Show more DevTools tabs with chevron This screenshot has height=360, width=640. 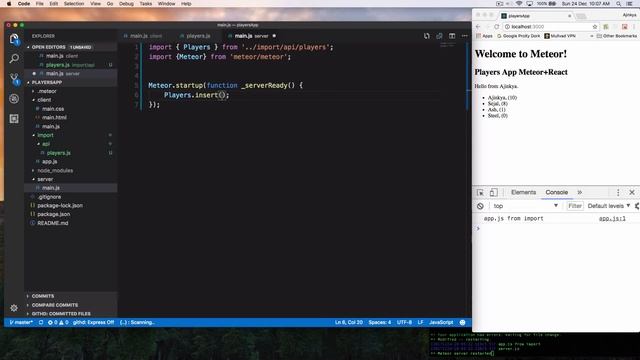click(x=580, y=192)
